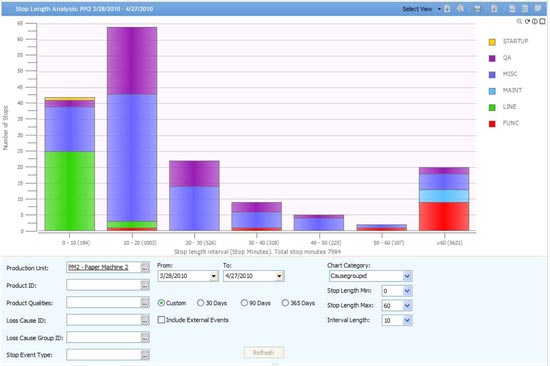
Task: Click the PM2 - Paper Machine 2 link
Action: (98, 267)
